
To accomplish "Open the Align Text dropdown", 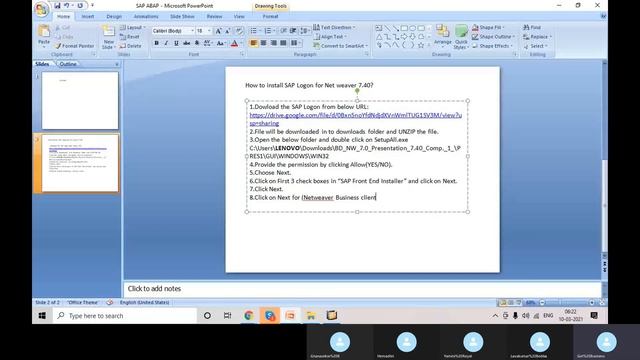I will click(x=330, y=37).
